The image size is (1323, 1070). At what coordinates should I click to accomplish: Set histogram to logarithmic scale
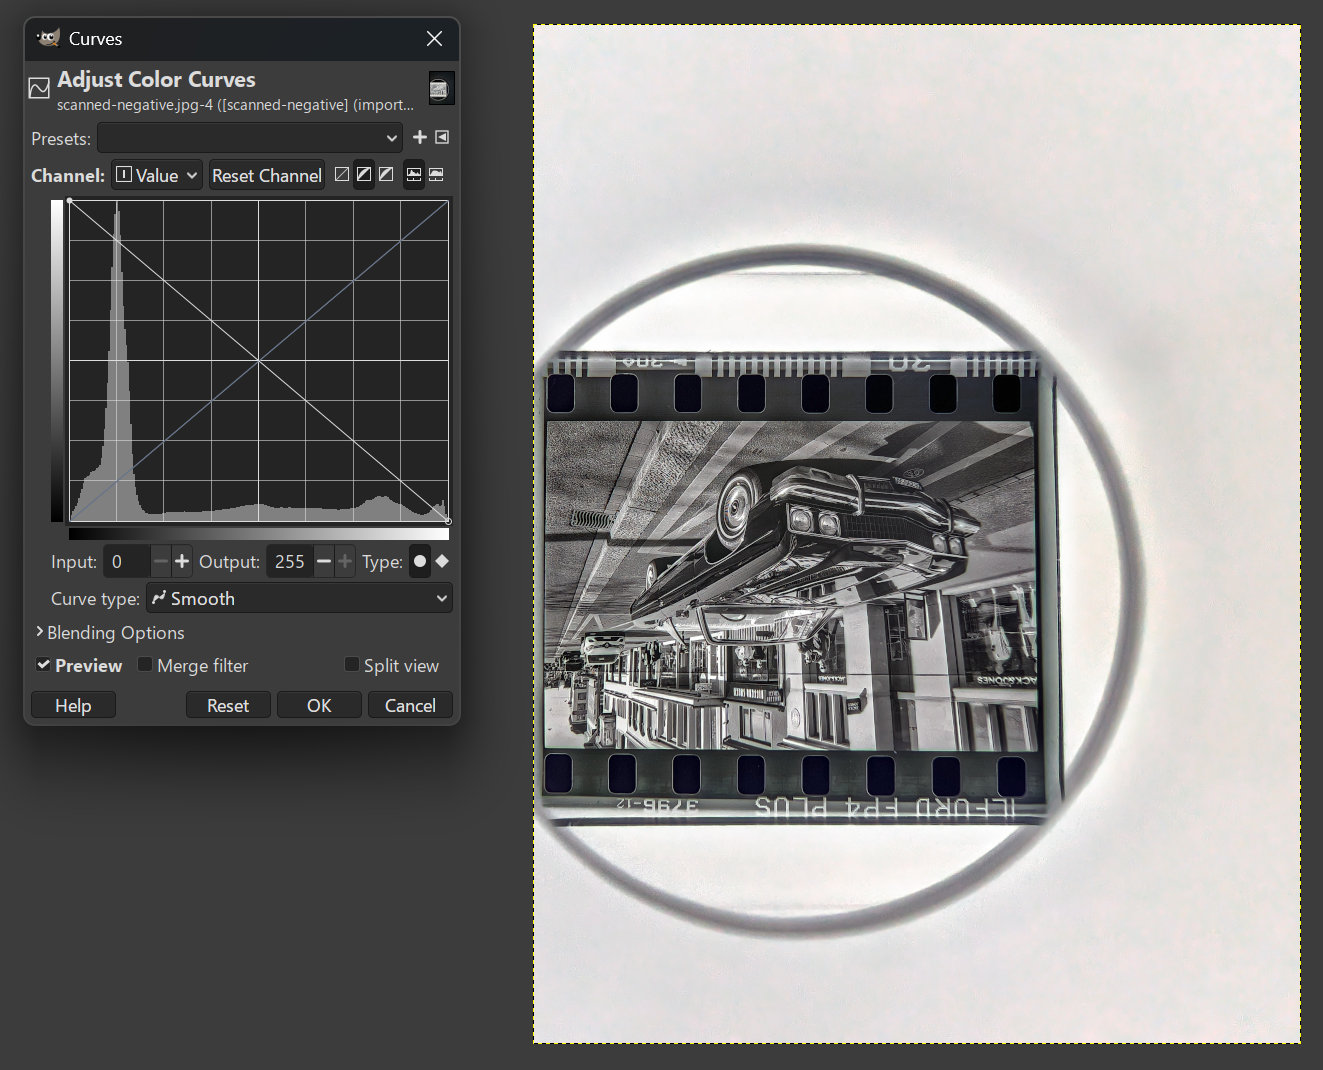[436, 175]
